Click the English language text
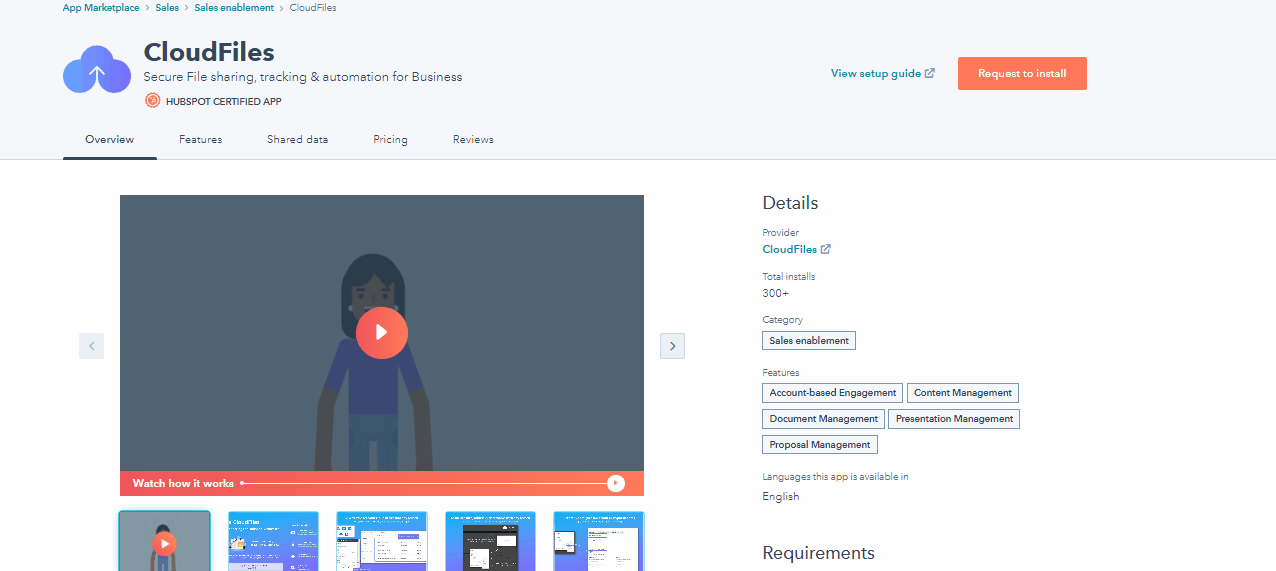 point(781,497)
